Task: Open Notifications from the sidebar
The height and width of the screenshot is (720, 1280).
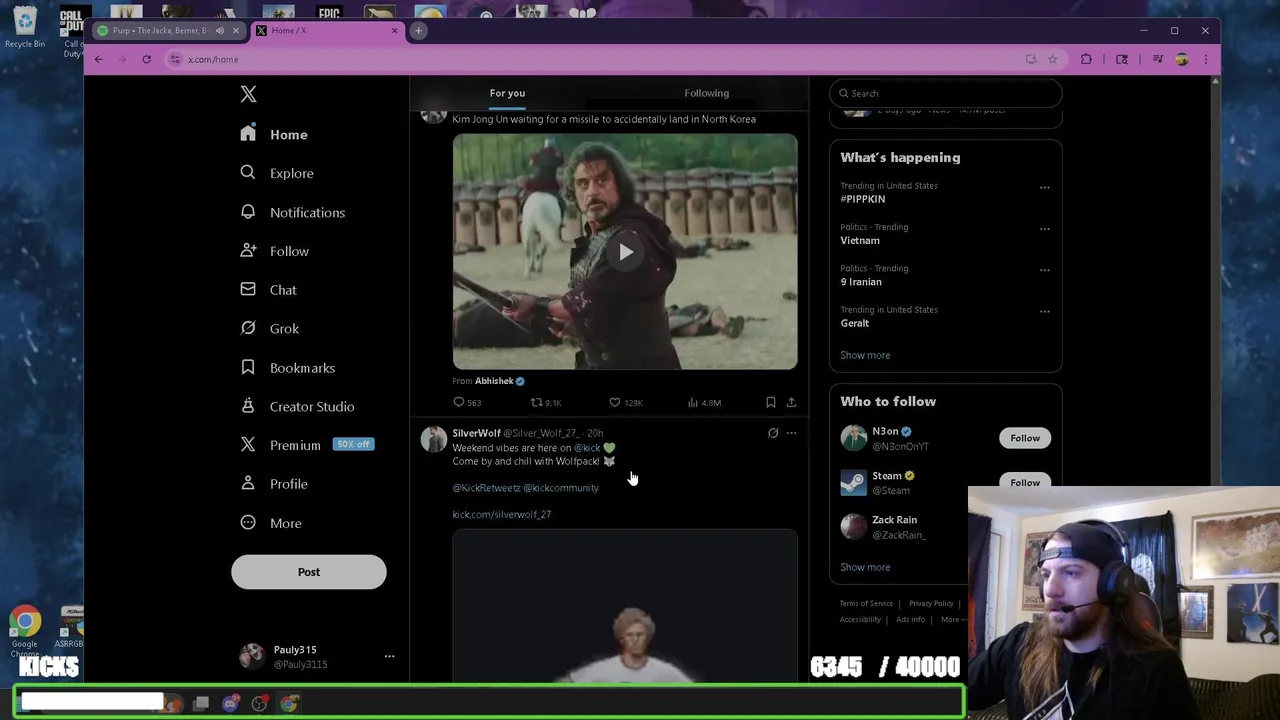Action: click(x=292, y=212)
